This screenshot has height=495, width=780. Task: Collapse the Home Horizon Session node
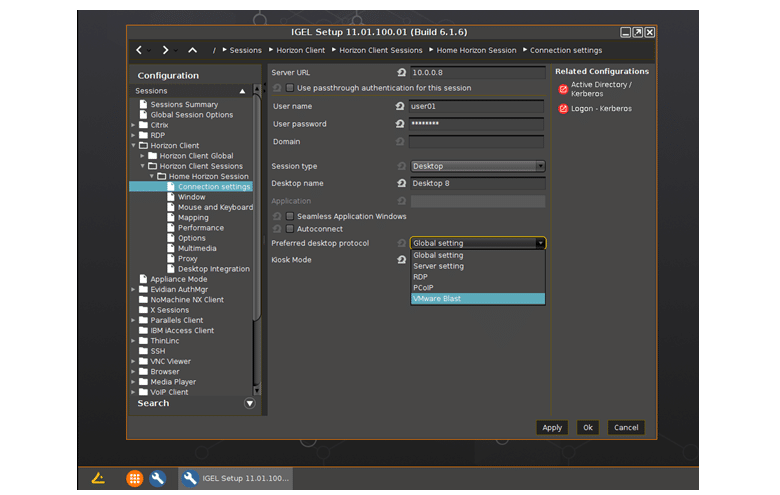(x=152, y=176)
